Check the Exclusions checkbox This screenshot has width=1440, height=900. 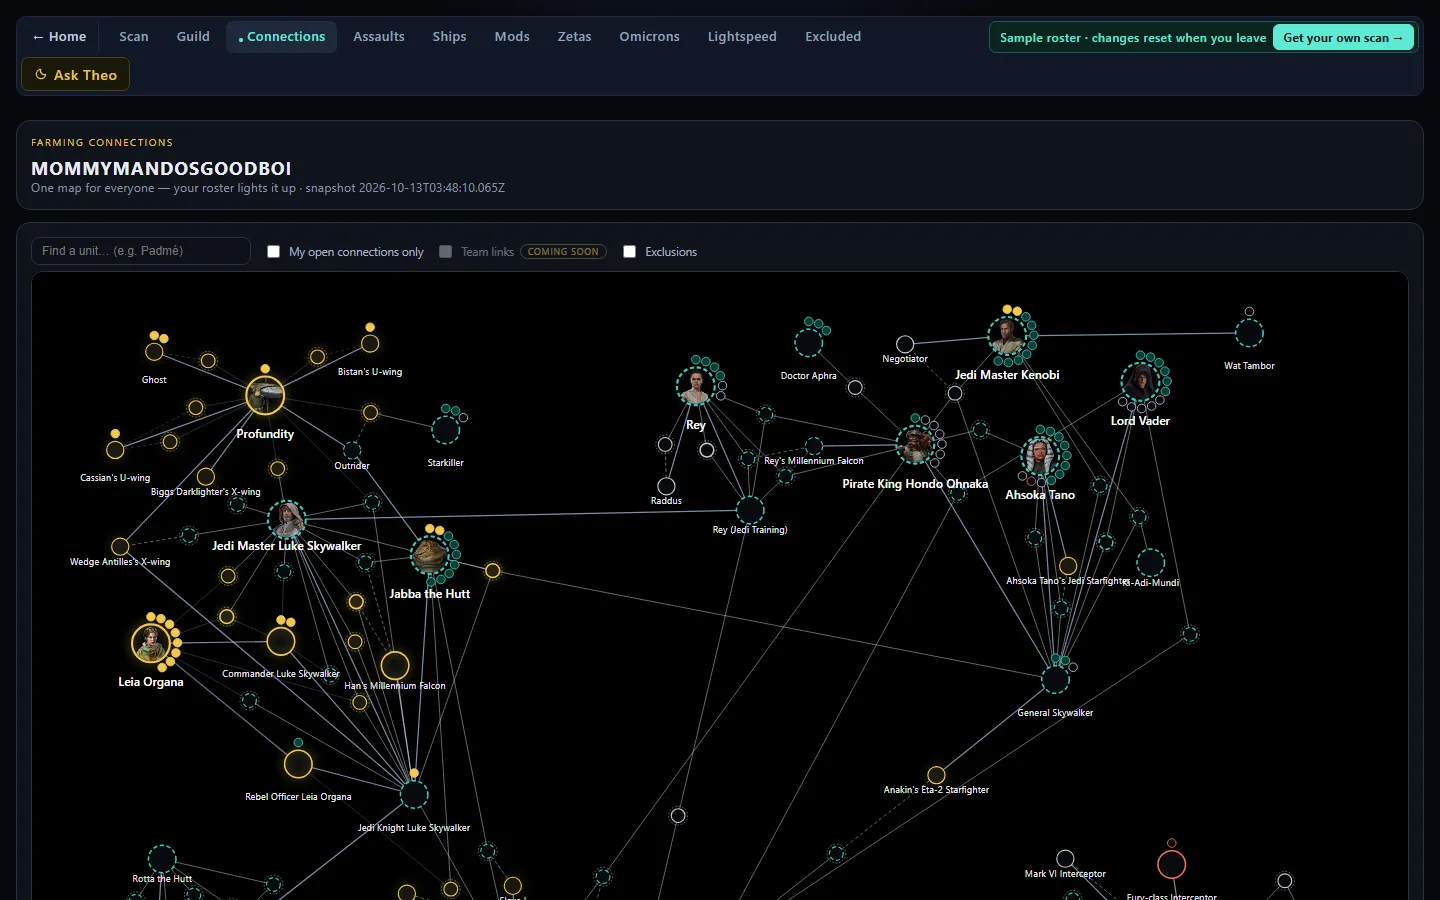pos(629,252)
